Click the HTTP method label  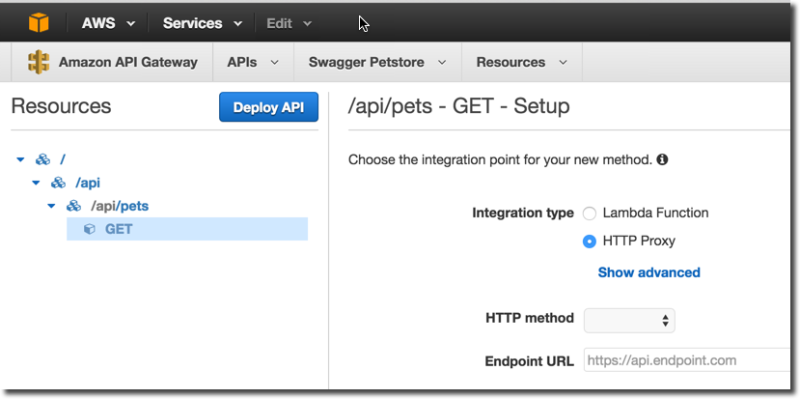pyautogui.click(x=530, y=318)
